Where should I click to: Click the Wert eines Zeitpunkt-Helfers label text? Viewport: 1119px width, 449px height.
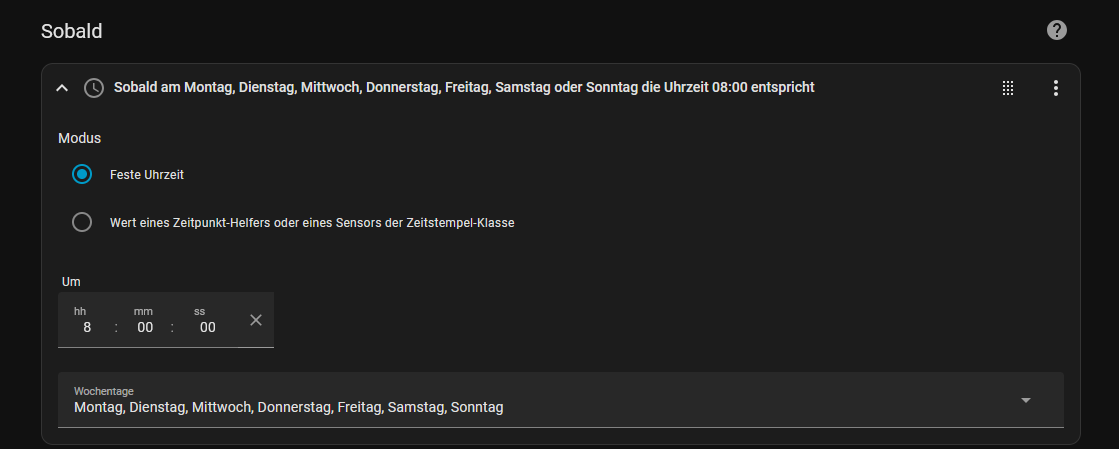point(312,223)
